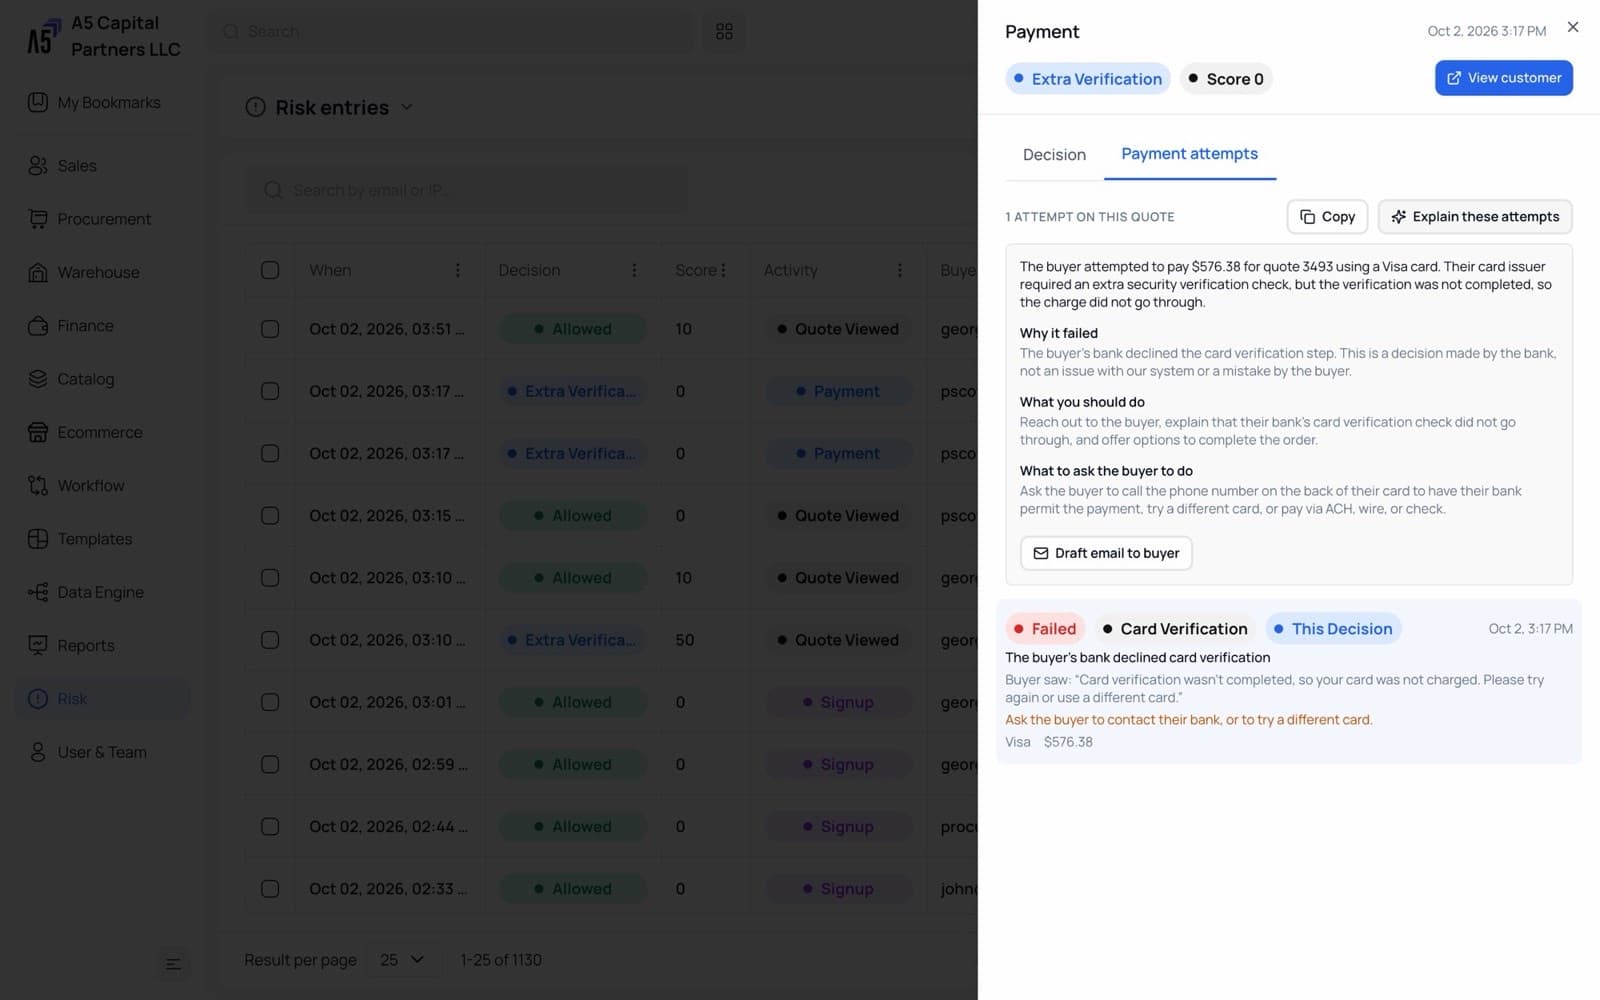Open the Decision column options menu
Image resolution: width=1600 pixels, height=1000 pixels.
(x=634, y=270)
